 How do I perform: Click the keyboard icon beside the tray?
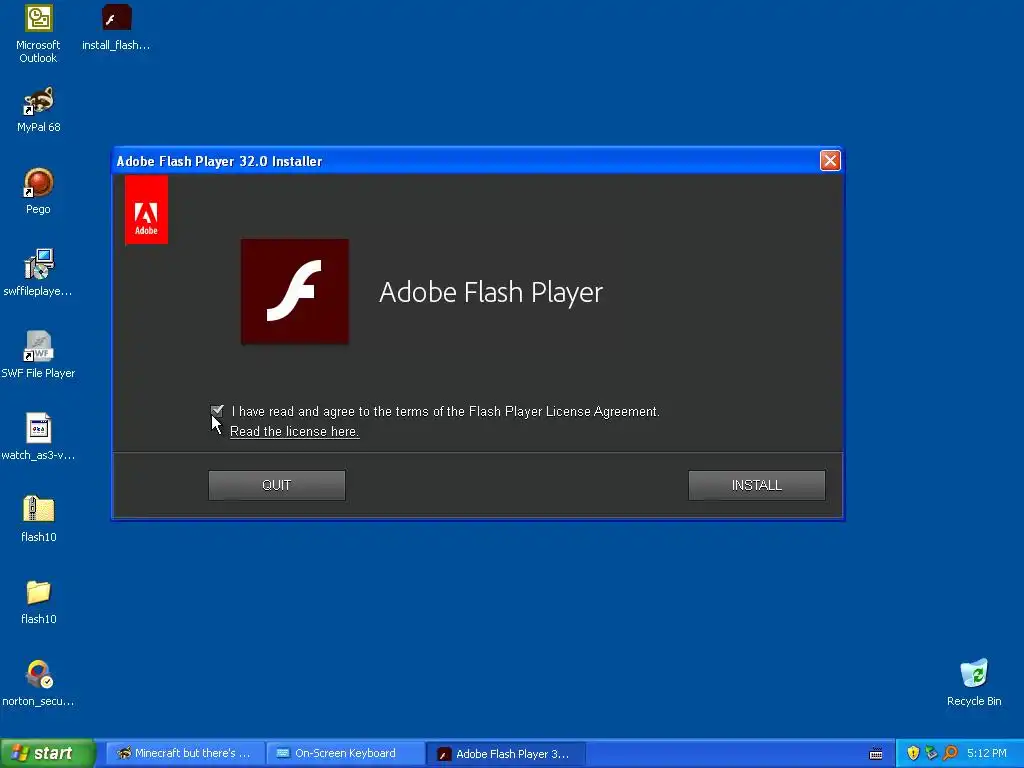[876, 754]
